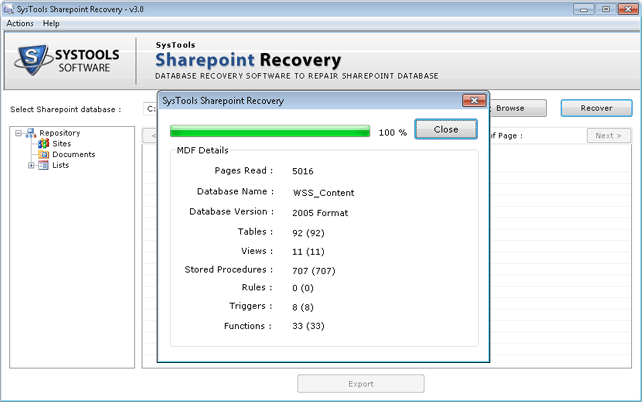Expand the Lists tree node
642x402 pixels.
[x=31, y=165]
